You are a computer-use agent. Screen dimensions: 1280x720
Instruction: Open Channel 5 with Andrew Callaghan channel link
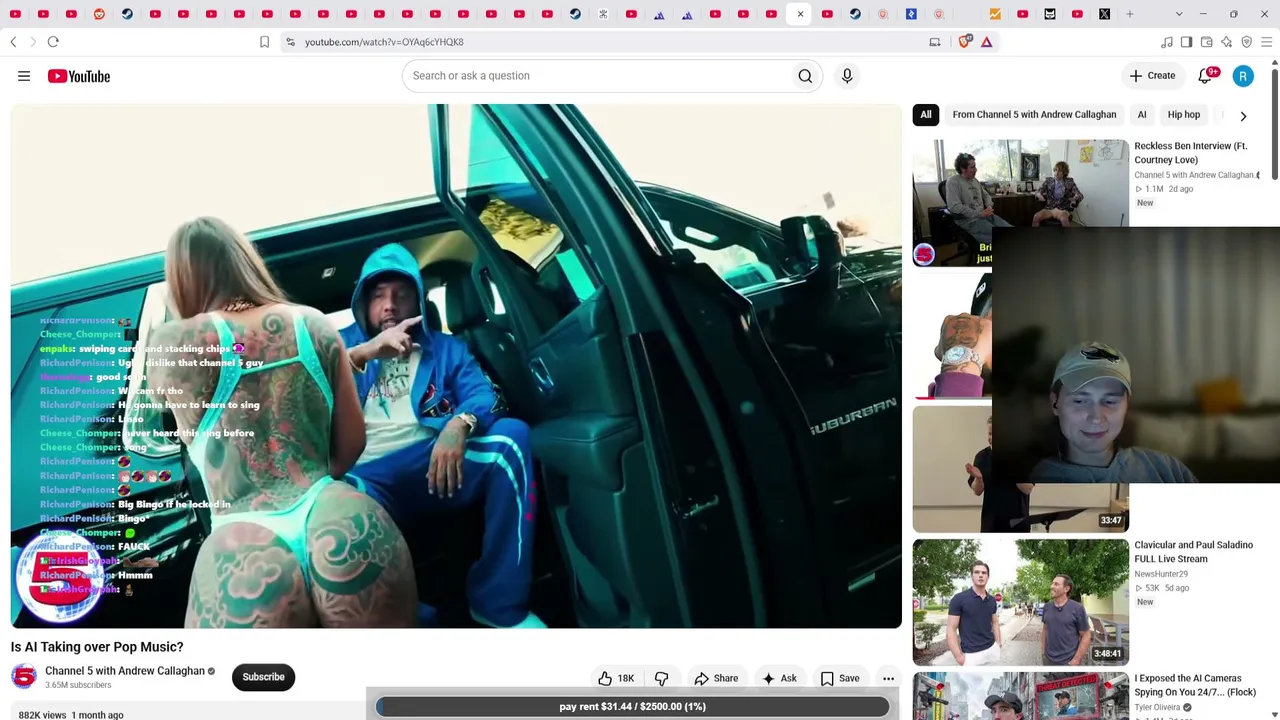coord(125,671)
